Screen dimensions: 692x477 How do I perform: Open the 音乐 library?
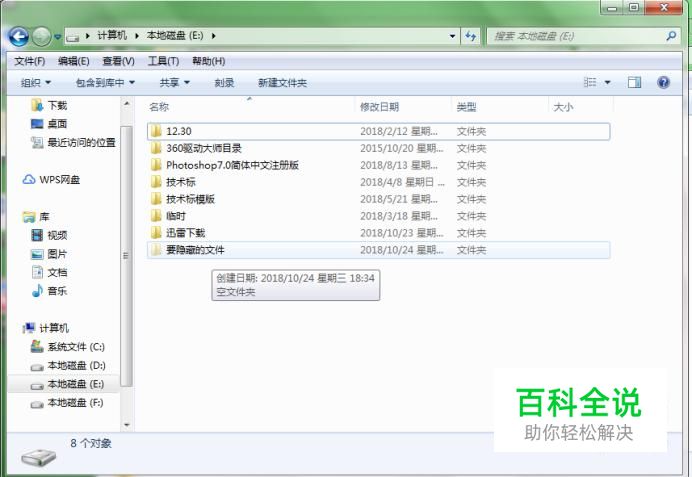coord(49,291)
